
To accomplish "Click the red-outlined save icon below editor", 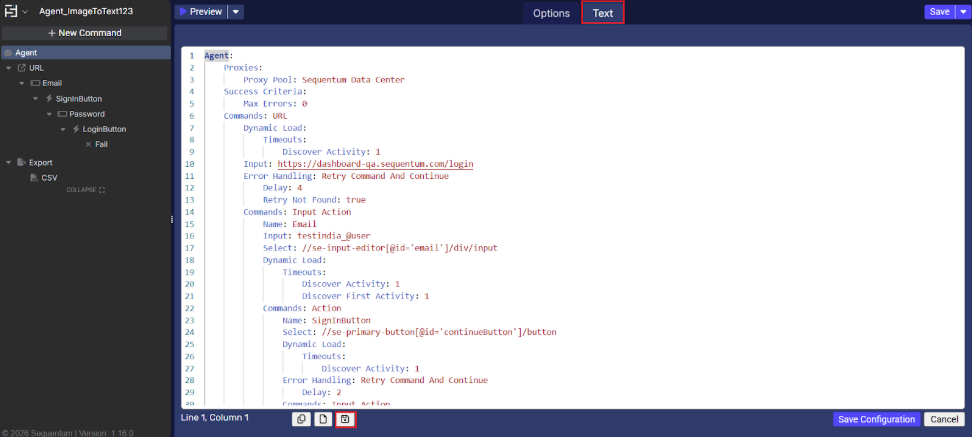I will click(x=345, y=419).
